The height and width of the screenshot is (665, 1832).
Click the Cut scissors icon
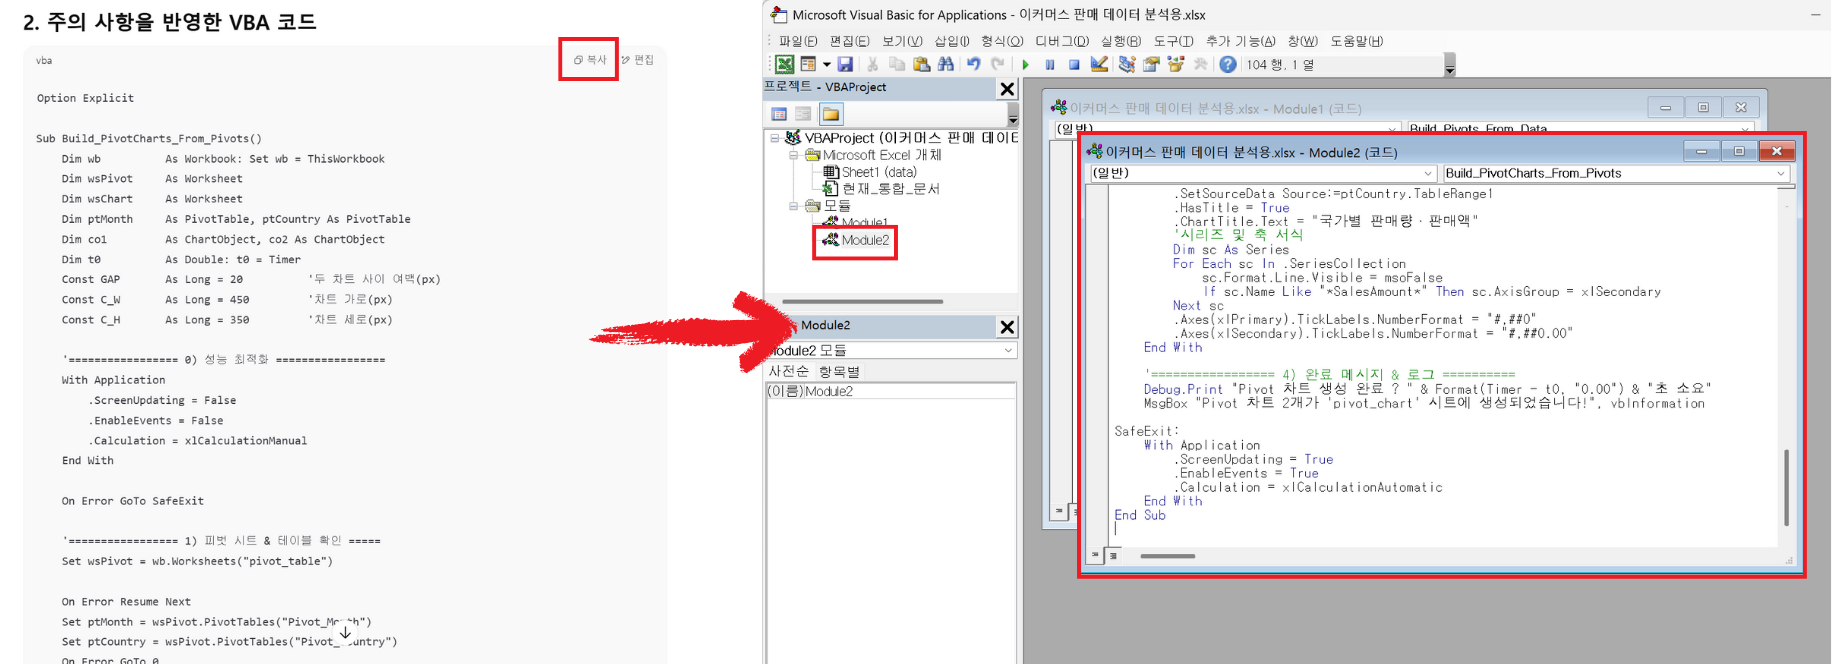click(873, 64)
